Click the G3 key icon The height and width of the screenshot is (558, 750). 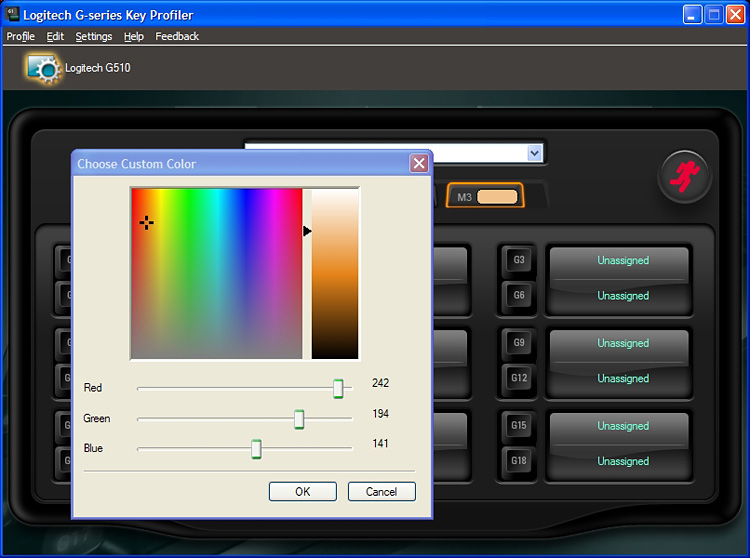coord(519,260)
